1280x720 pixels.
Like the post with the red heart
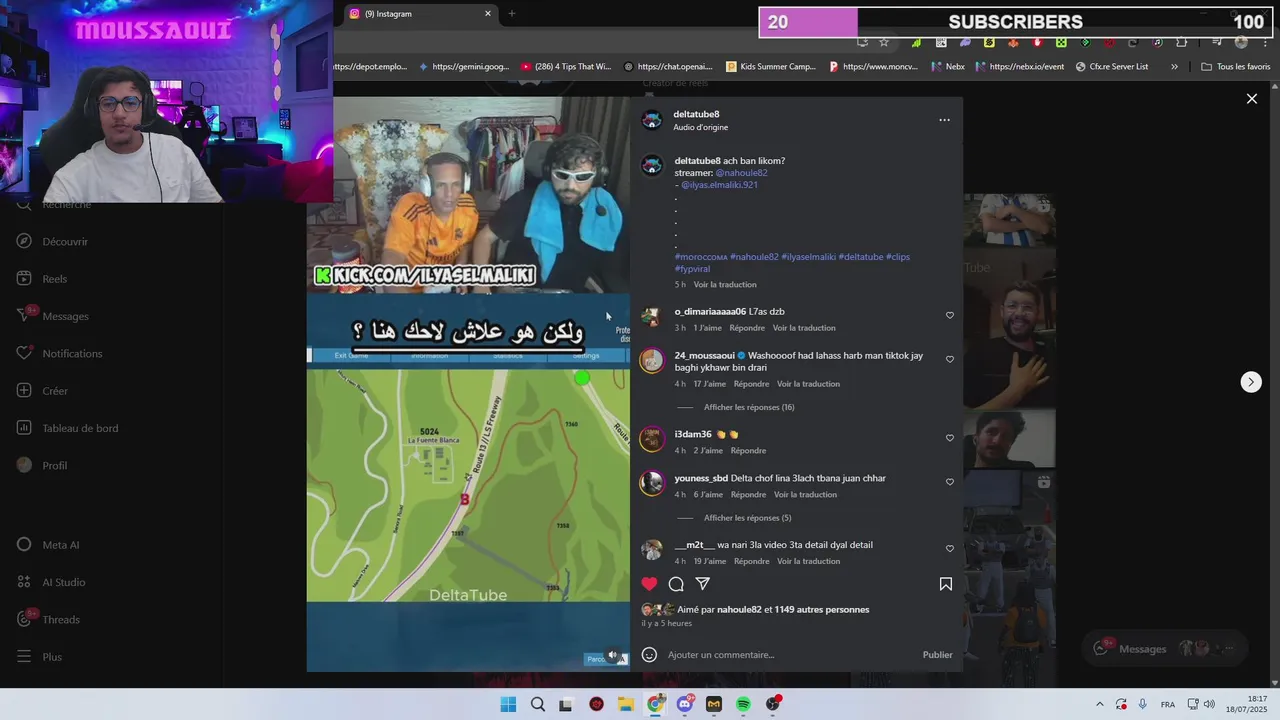(650, 584)
